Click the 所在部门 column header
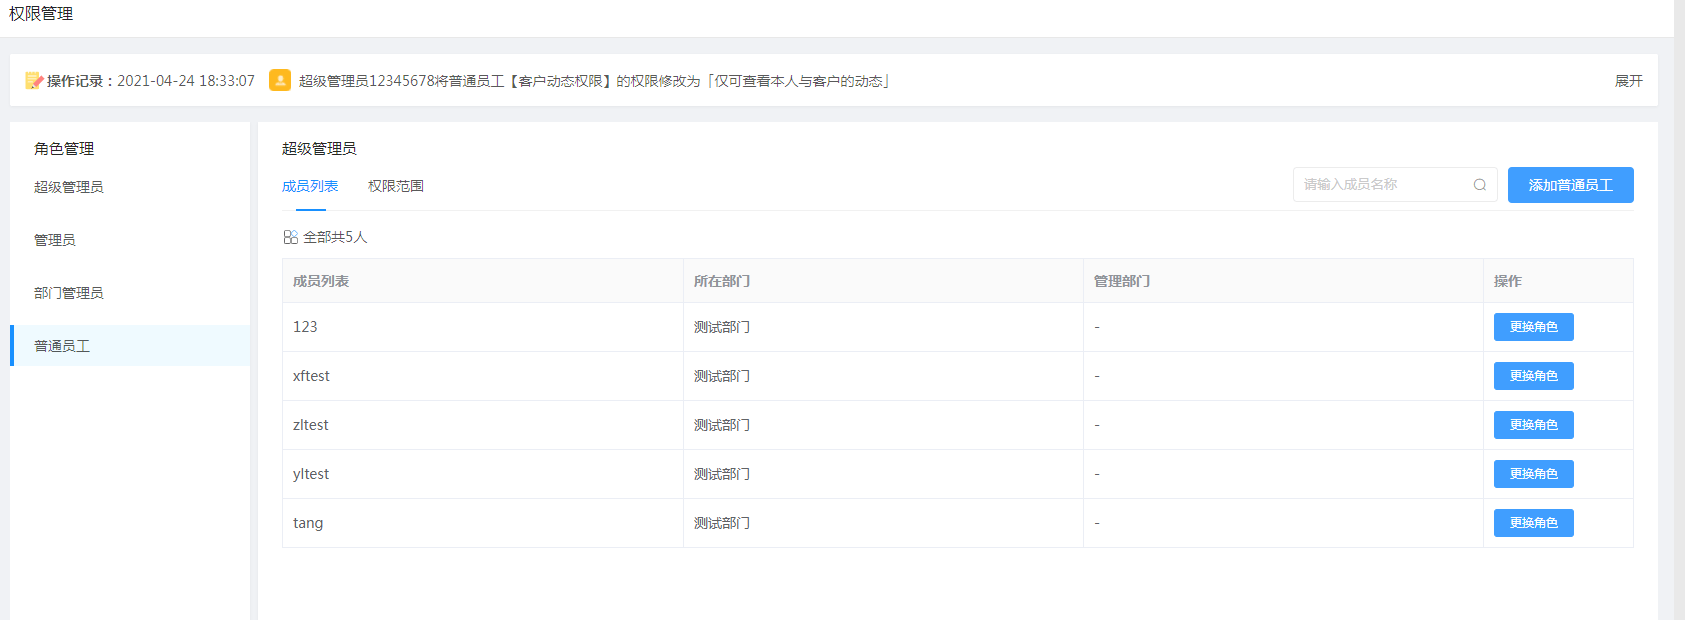 tap(722, 281)
